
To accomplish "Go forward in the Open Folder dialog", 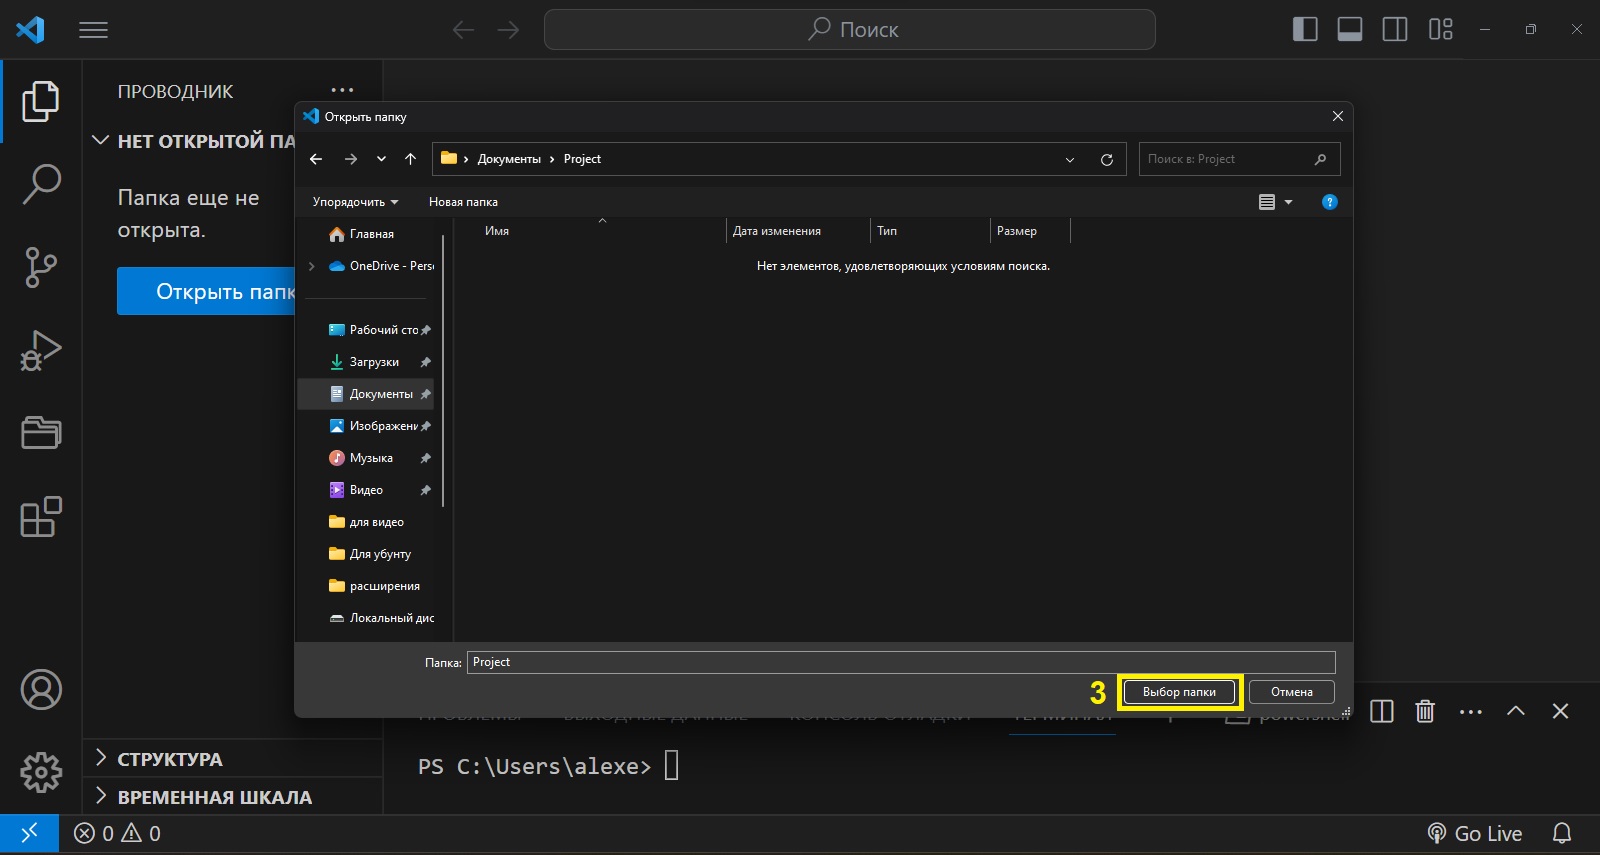I will pyautogui.click(x=350, y=159).
